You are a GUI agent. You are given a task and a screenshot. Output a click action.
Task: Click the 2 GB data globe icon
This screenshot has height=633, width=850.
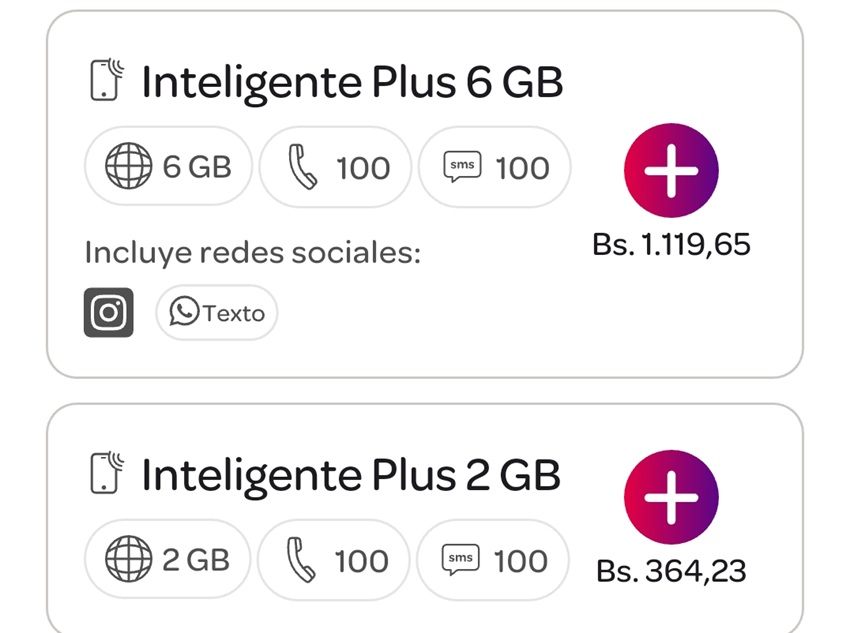[x=128, y=560]
